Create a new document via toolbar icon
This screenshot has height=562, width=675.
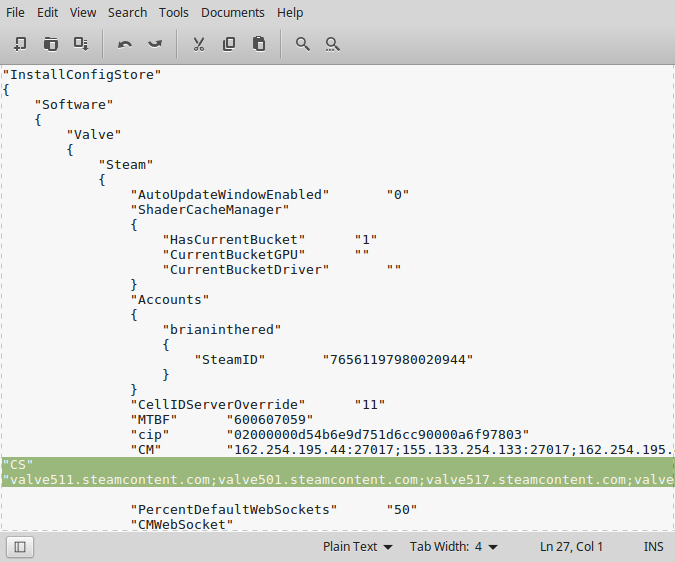tap(20, 44)
